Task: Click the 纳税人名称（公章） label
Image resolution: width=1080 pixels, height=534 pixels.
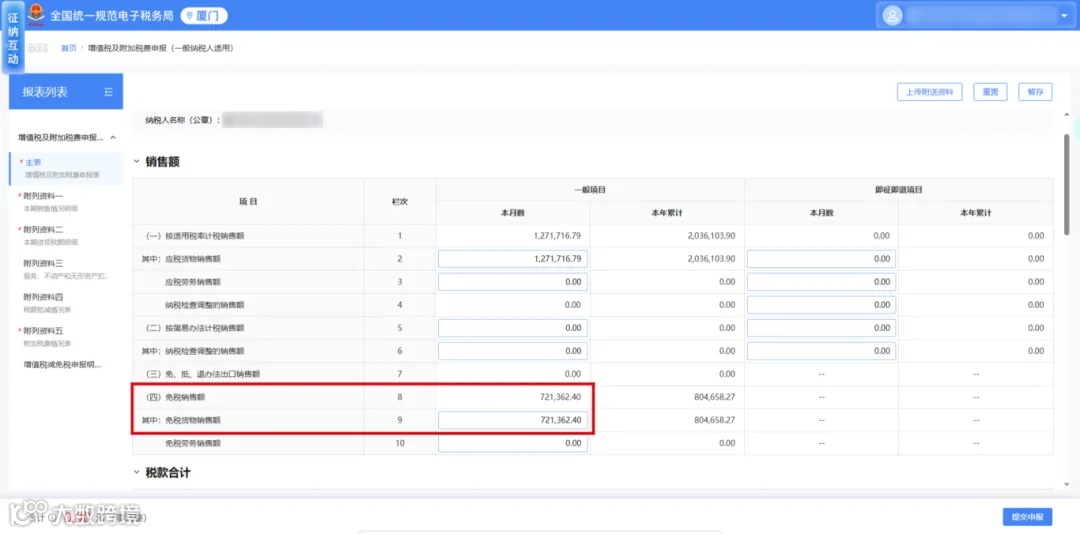Action: click(183, 120)
